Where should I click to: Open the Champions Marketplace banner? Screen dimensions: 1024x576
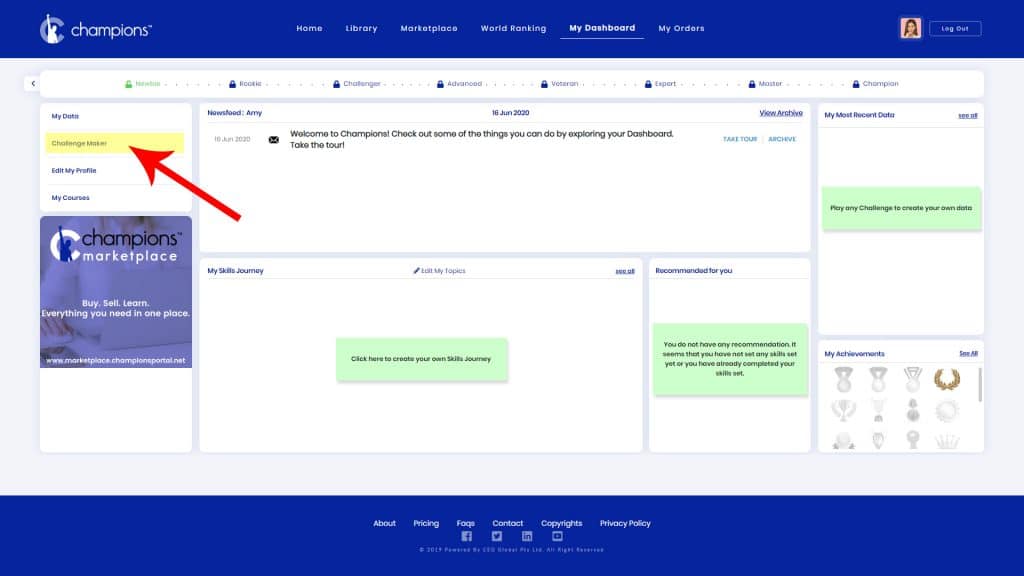116,292
